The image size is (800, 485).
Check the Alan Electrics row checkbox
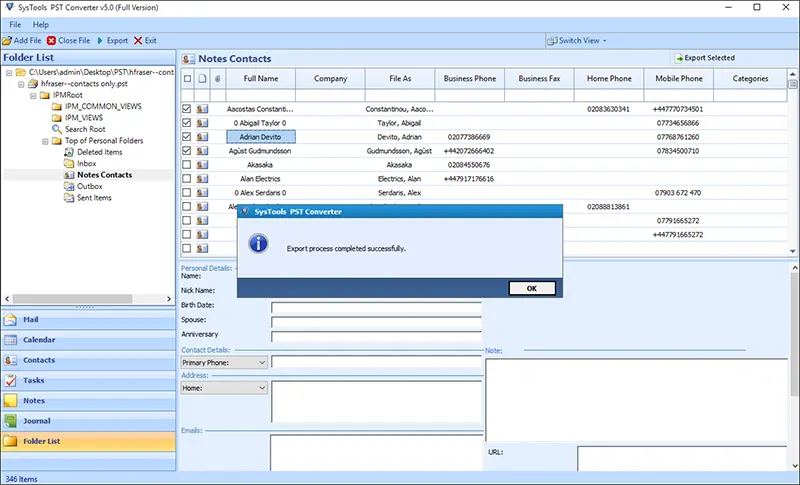pyautogui.click(x=187, y=178)
